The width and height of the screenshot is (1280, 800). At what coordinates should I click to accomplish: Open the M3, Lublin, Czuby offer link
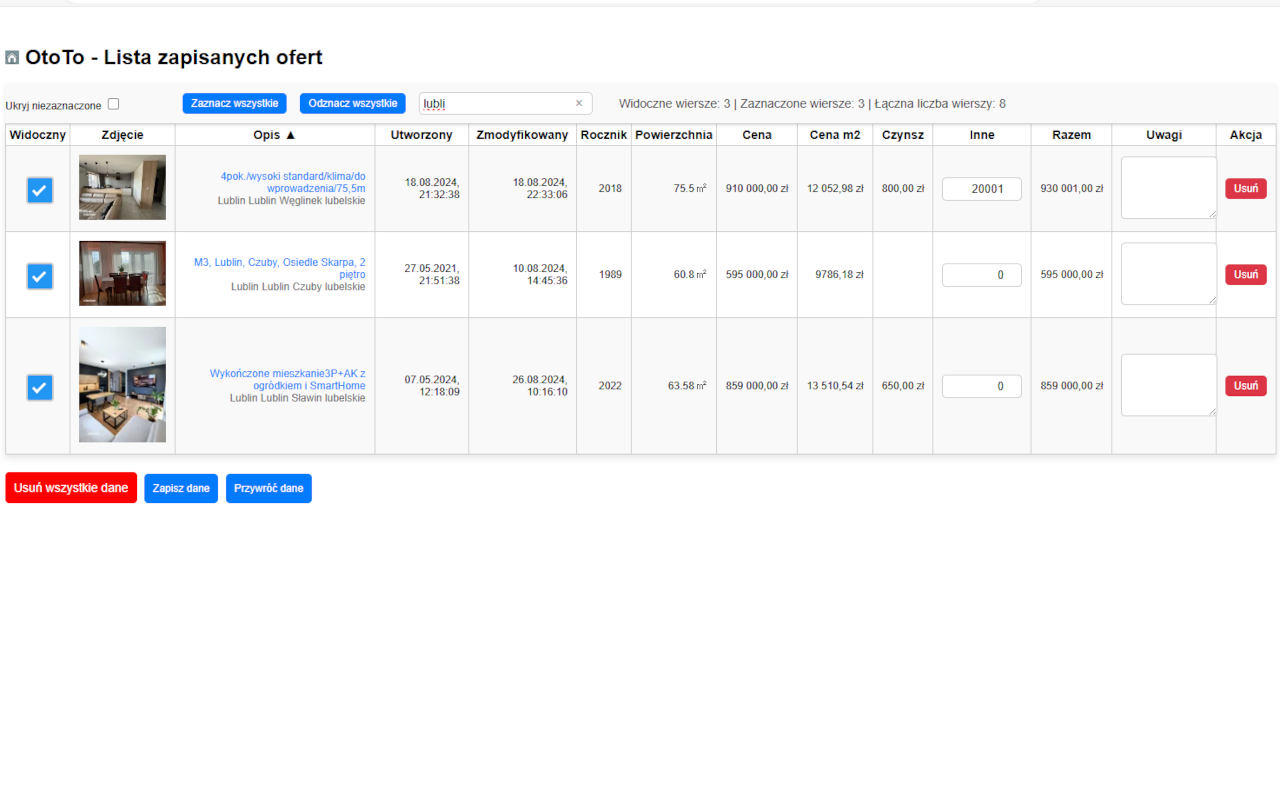coord(280,268)
